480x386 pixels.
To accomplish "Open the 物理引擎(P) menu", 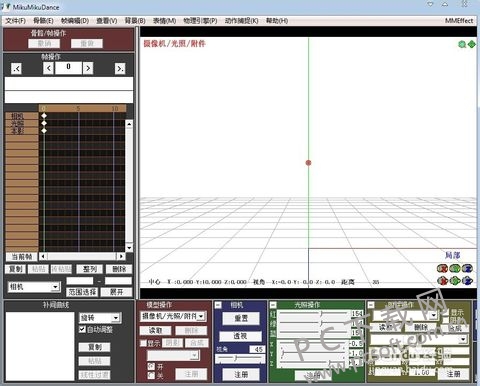I will tap(200, 21).
